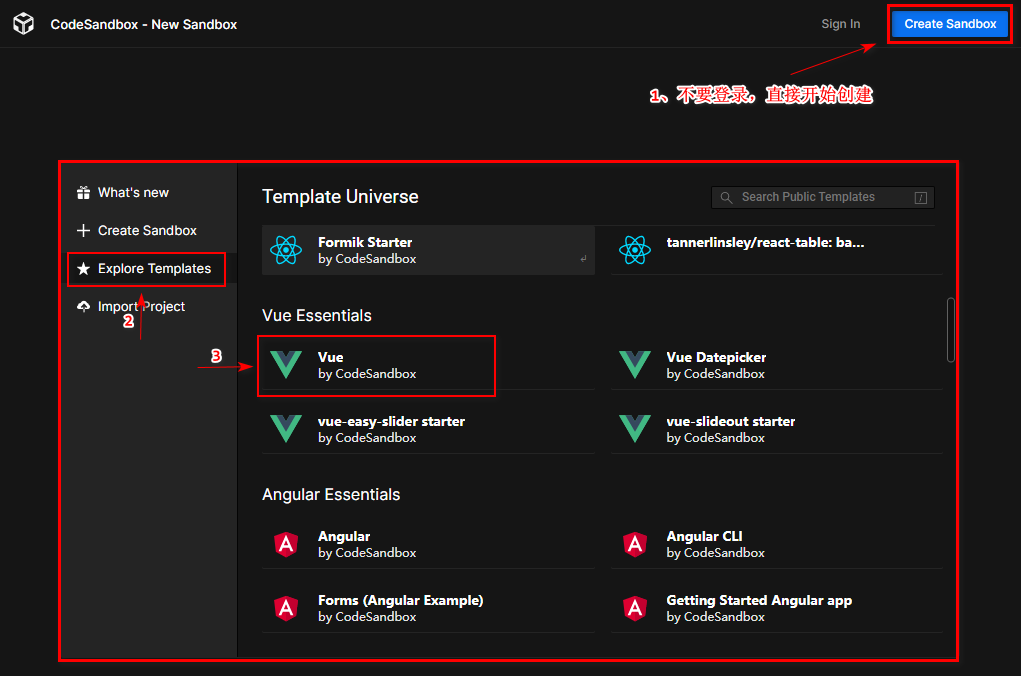Open the tannerlinsley/react-table template title
1021x676 pixels.
click(x=765, y=242)
